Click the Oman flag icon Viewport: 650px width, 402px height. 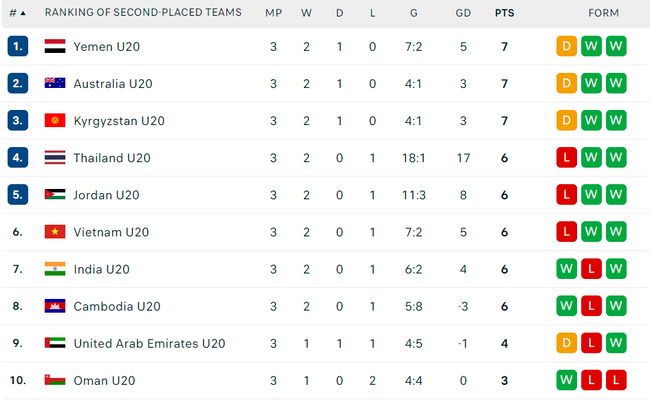tap(55, 380)
